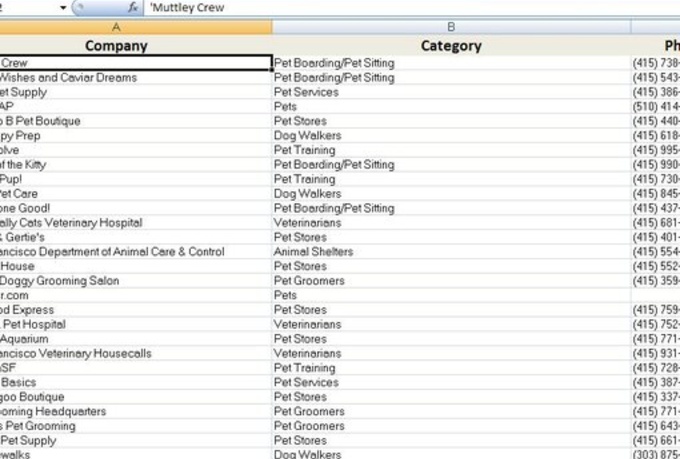This screenshot has width=680, height=459.
Task: Select Pet Boarding/Pet Sitting in Caviar Dreams row
Action: tap(451, 78)
